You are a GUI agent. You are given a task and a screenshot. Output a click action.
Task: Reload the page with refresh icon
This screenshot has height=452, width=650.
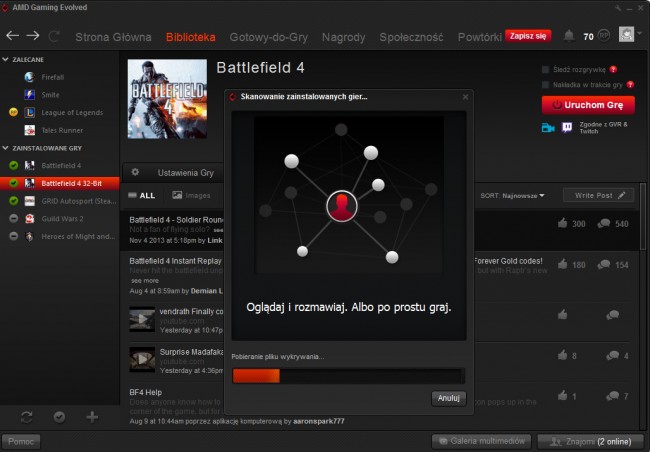coord(54,36)
